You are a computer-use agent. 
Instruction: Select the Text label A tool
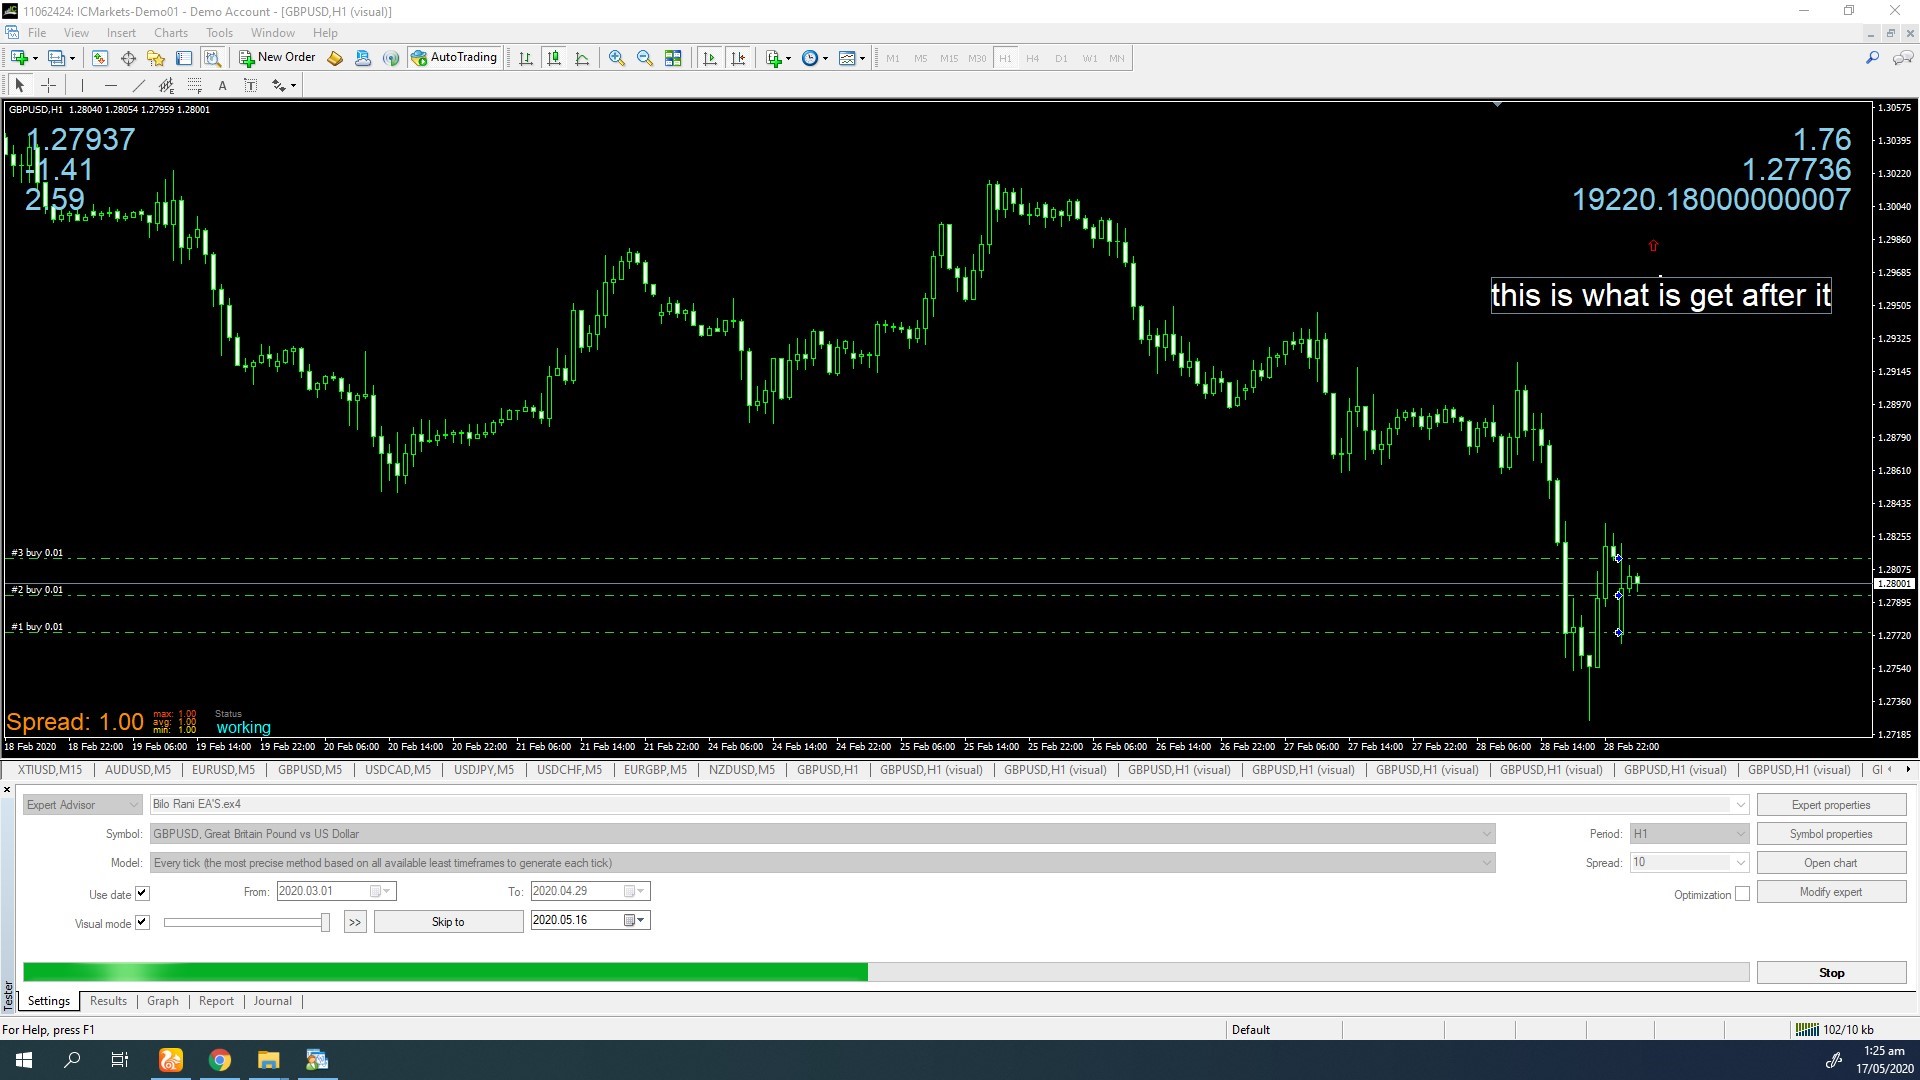pyautogui.click(x=222, y=85)
